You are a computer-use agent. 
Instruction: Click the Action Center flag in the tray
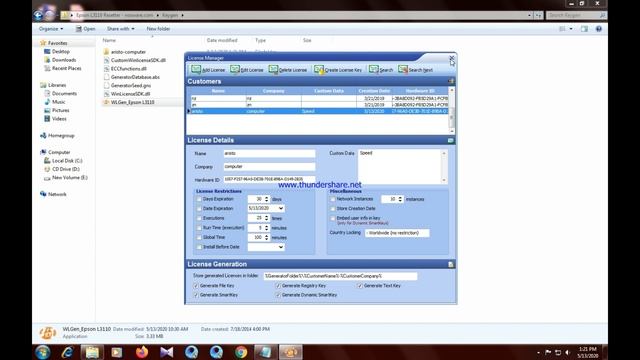click(548, 352)
